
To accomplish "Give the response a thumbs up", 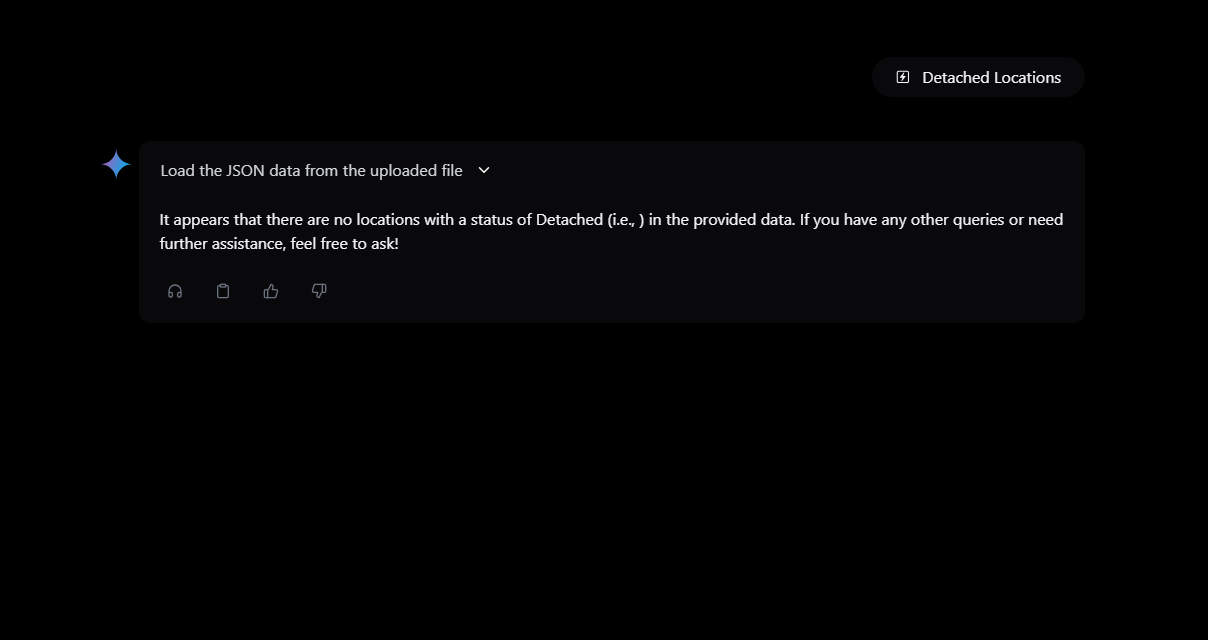I will click(271, 291).
